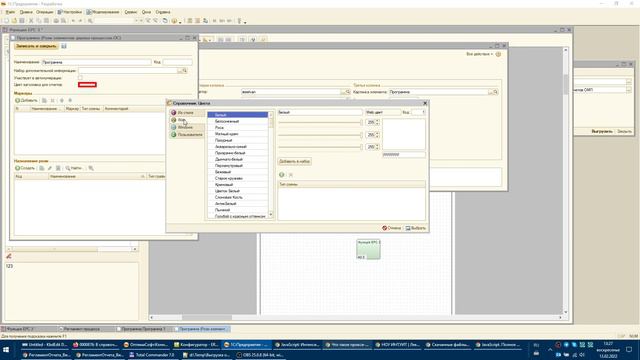Open the Все действия dropdown
This screenshot has width=640, height=360.
tap(479, 54)
